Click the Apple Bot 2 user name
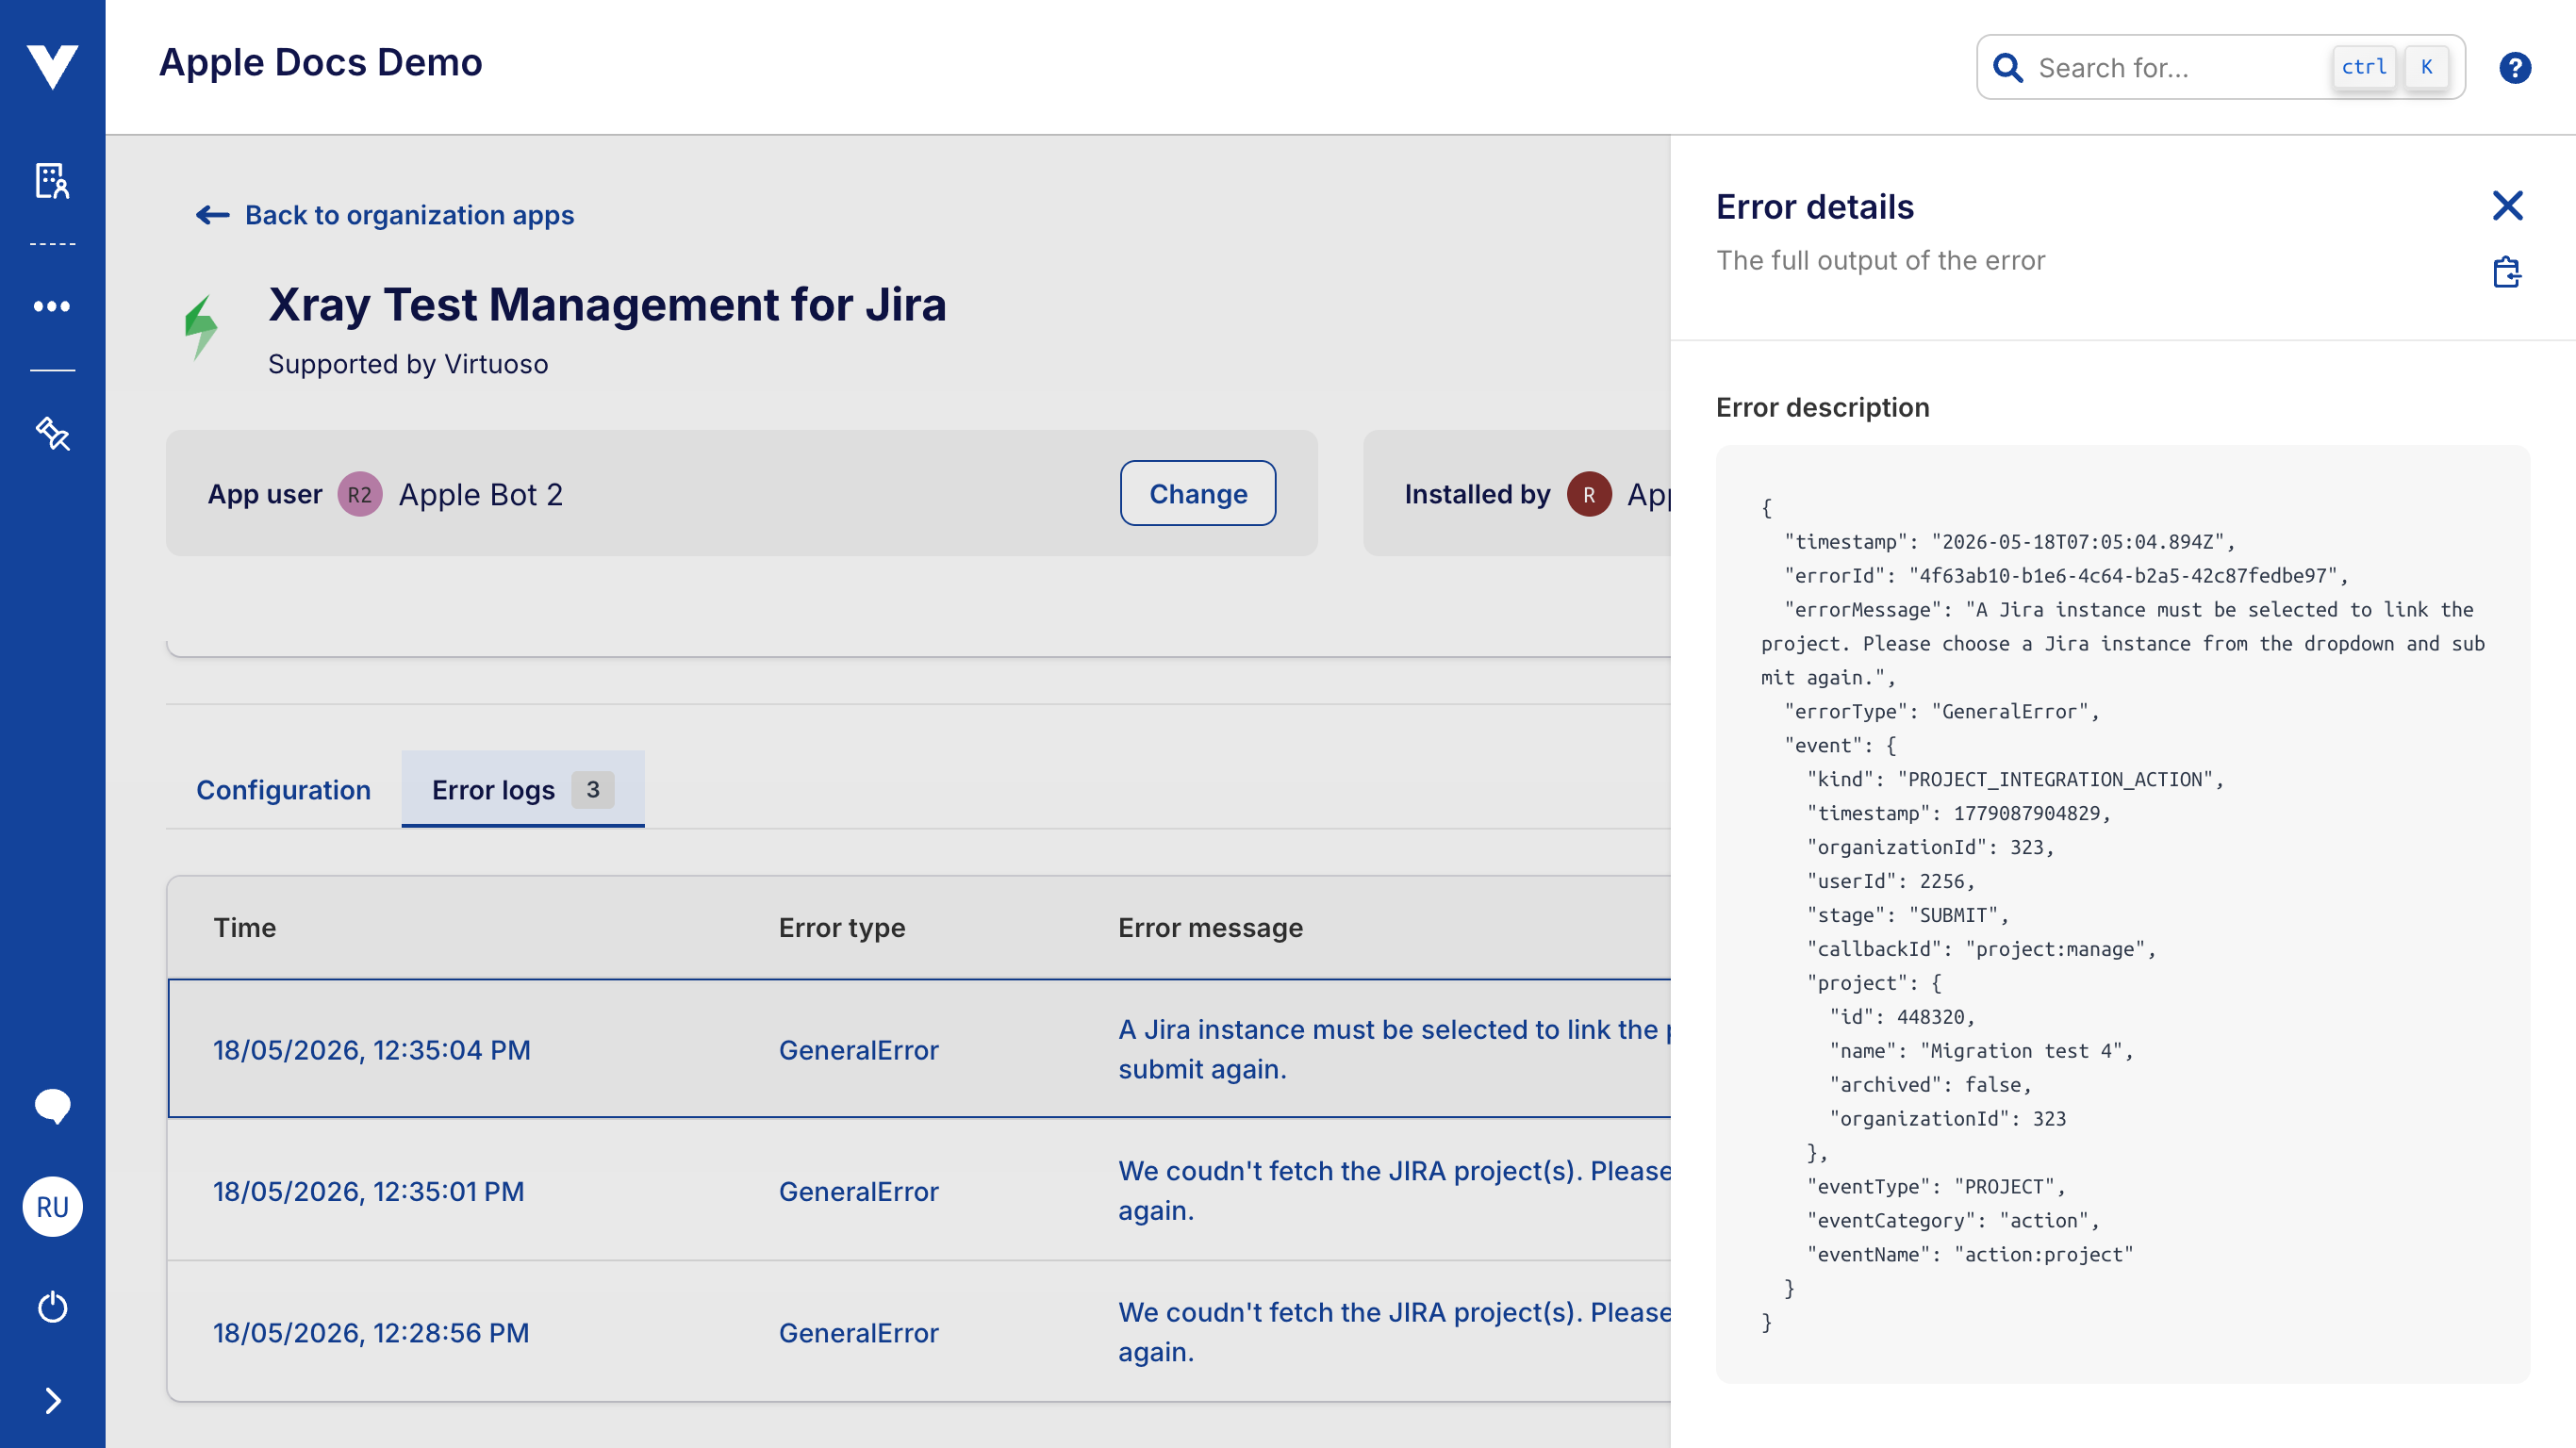The width and height of the screenshot is (2576, 1448). tap(481, 495)
